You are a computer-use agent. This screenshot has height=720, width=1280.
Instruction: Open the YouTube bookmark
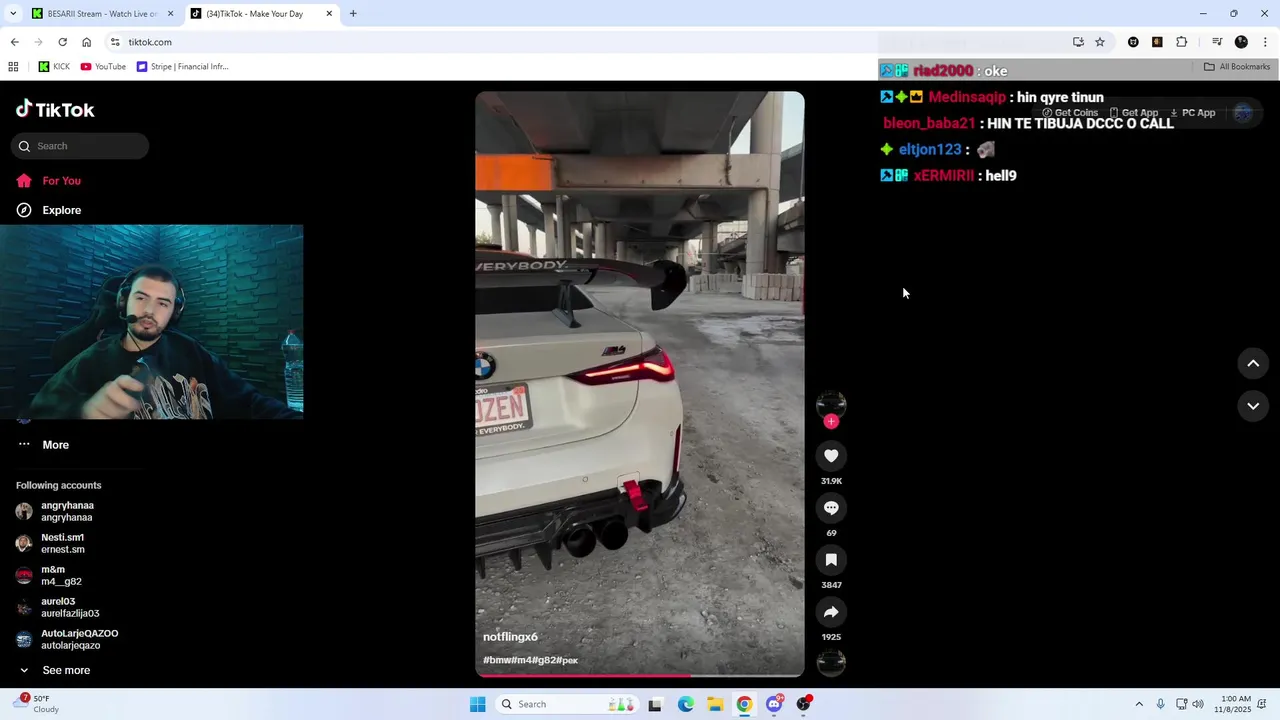click(x=103, y=67)
